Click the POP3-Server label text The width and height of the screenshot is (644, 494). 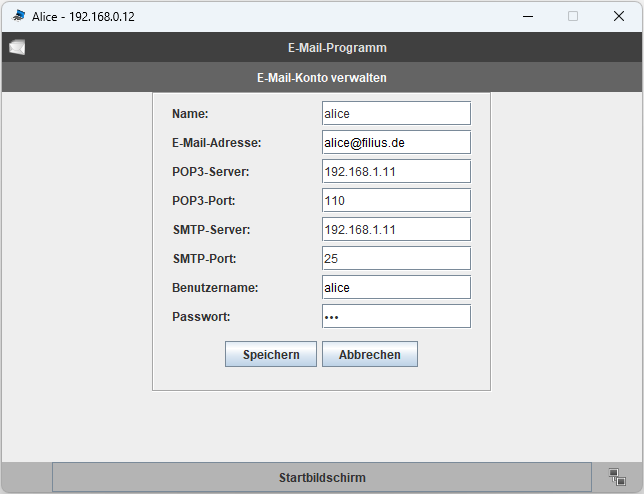click(x=210, y=172)
